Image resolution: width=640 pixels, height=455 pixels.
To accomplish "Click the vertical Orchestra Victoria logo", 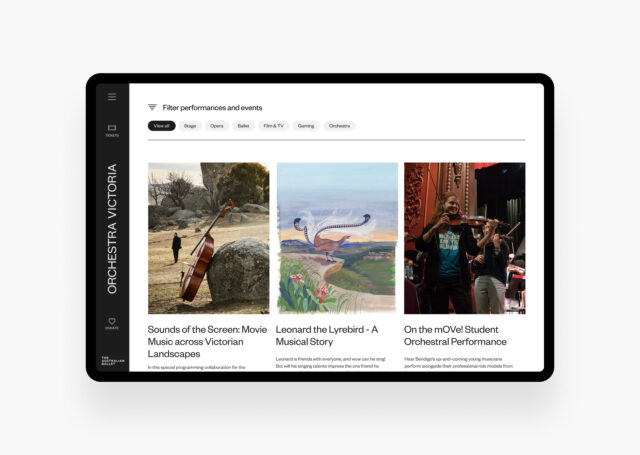I will 112,229.
